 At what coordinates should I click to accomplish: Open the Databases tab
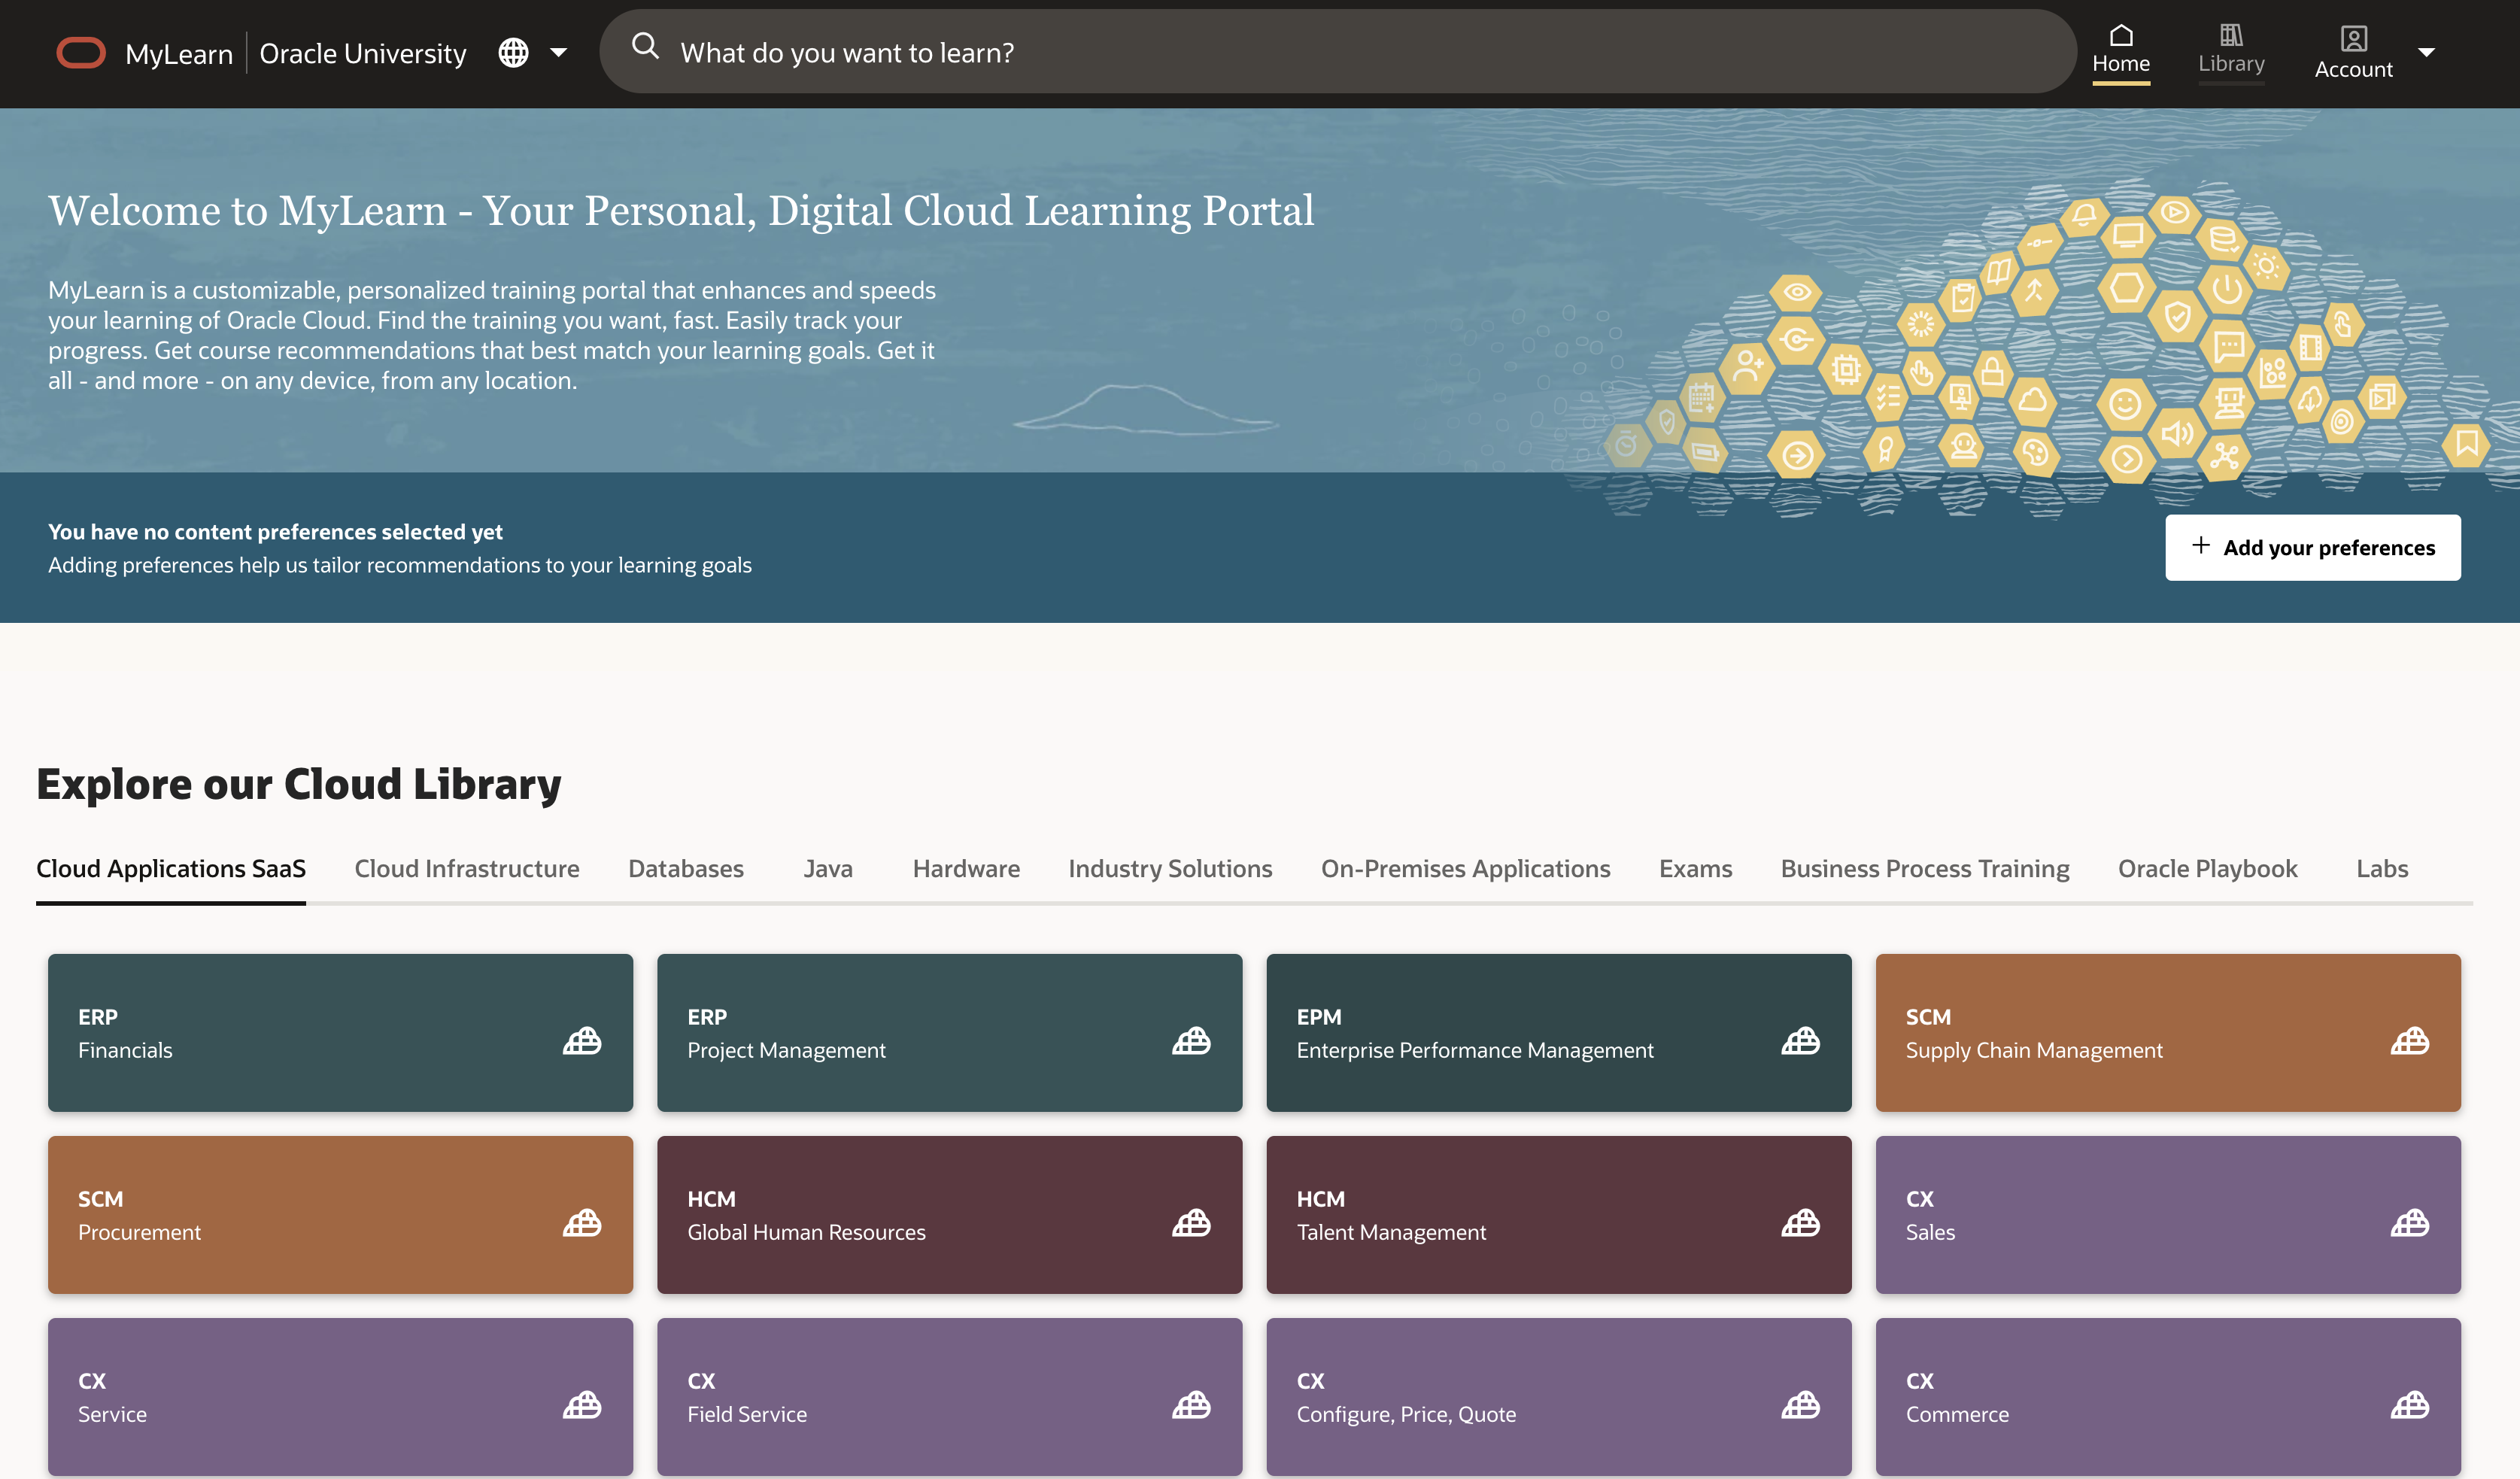pyautogui.click(x=686, y=868)
